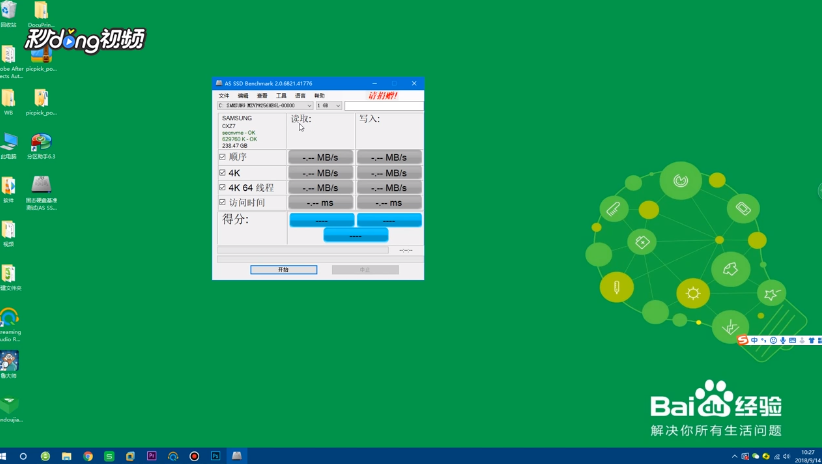Uncheck the 4K 64 线程 checkbox

tap(222, 187)
